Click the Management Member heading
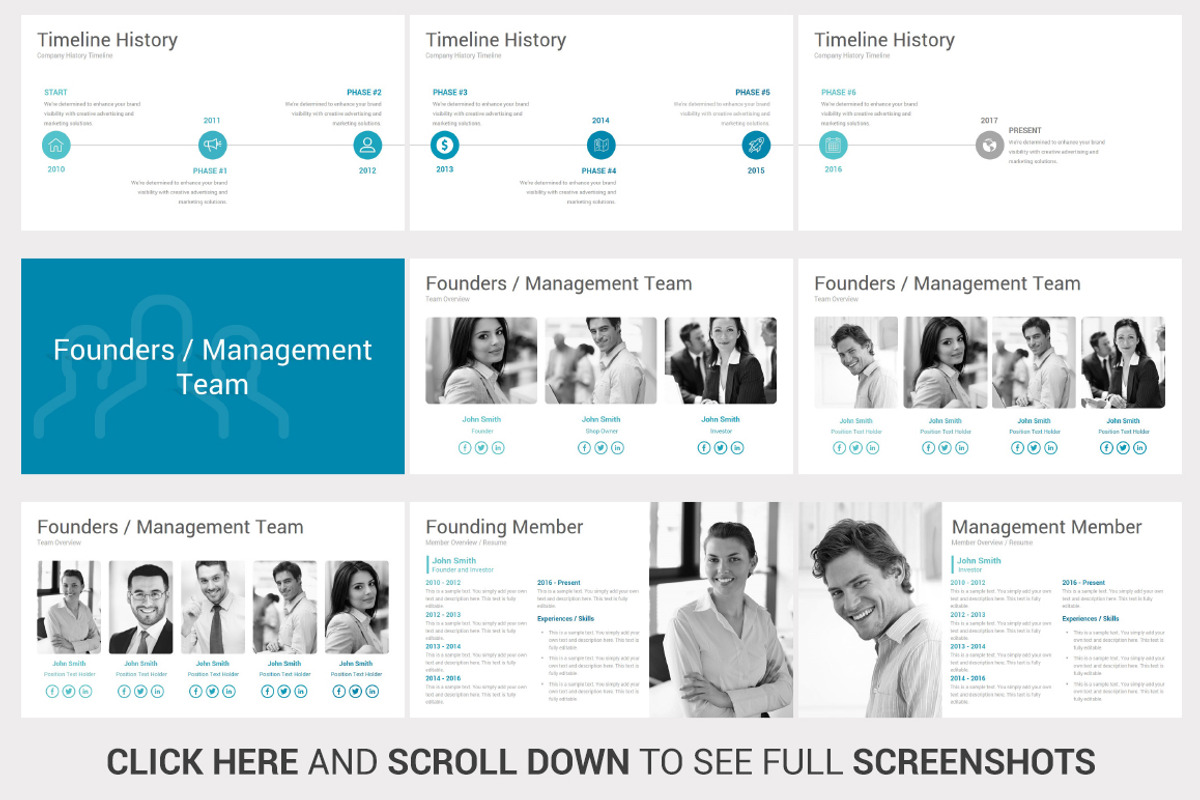Viewport: 1200px width, 800px height. (1046, 527)
